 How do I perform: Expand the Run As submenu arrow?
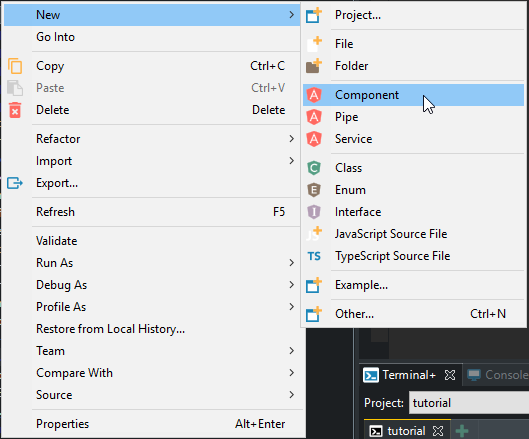click(291, 263)
